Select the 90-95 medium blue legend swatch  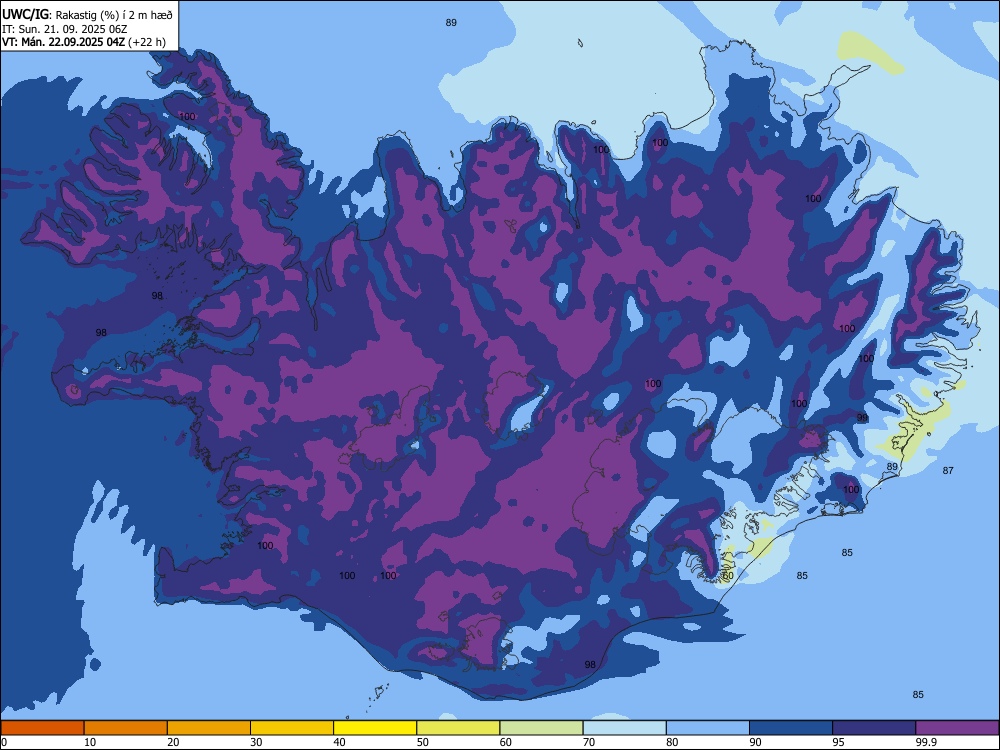click(x=791, y=728)
